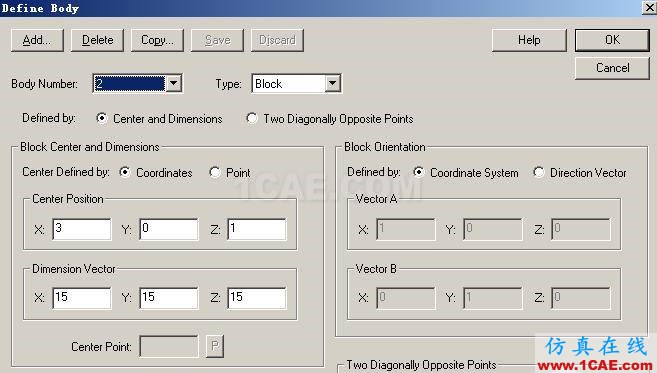Close the Define Body dialog window
Image resolution: width=657 pixels, height=373 pixels.
tap(649, 8)
